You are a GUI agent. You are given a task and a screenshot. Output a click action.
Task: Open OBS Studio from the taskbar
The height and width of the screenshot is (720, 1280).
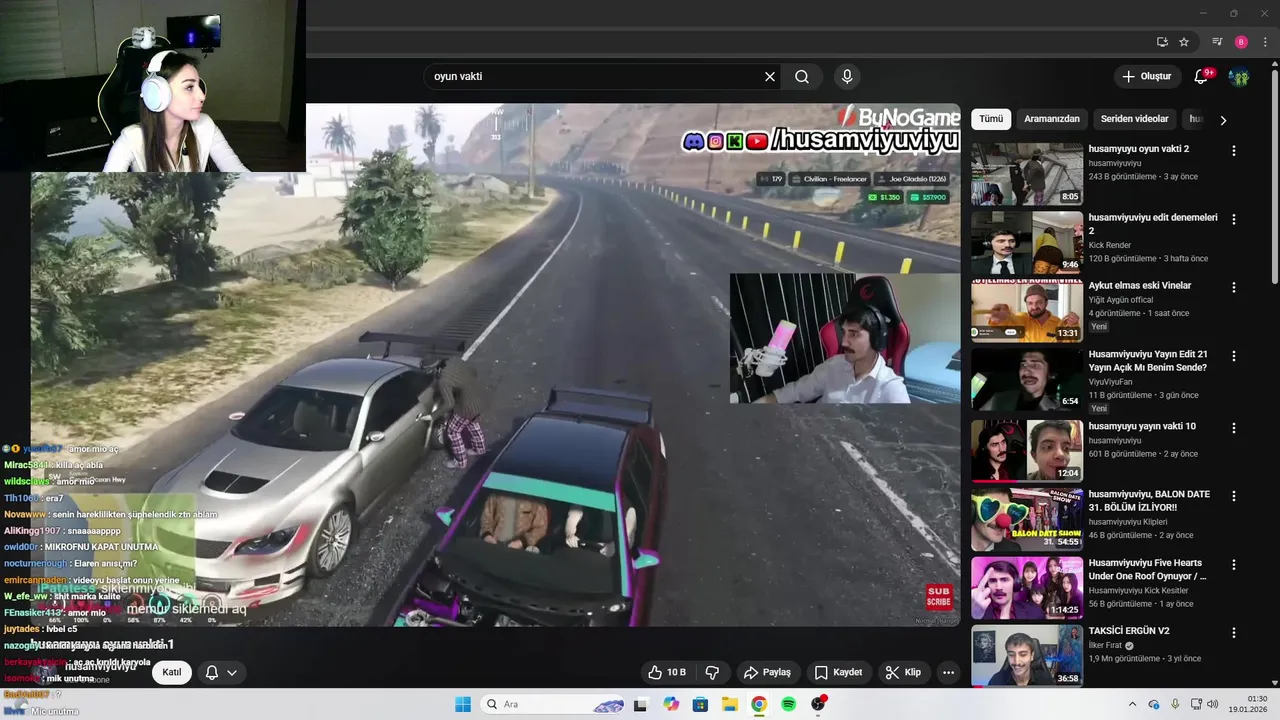(x=818, y=704)
